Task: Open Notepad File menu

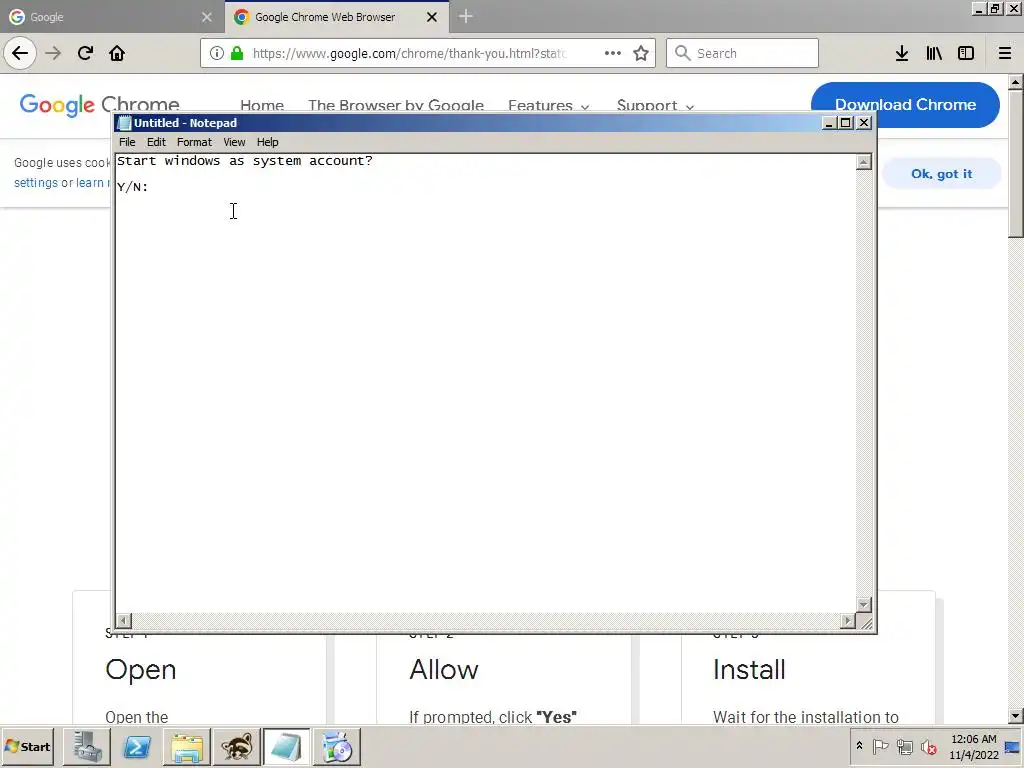Action: pyautogui.click(x=127, y=142)
